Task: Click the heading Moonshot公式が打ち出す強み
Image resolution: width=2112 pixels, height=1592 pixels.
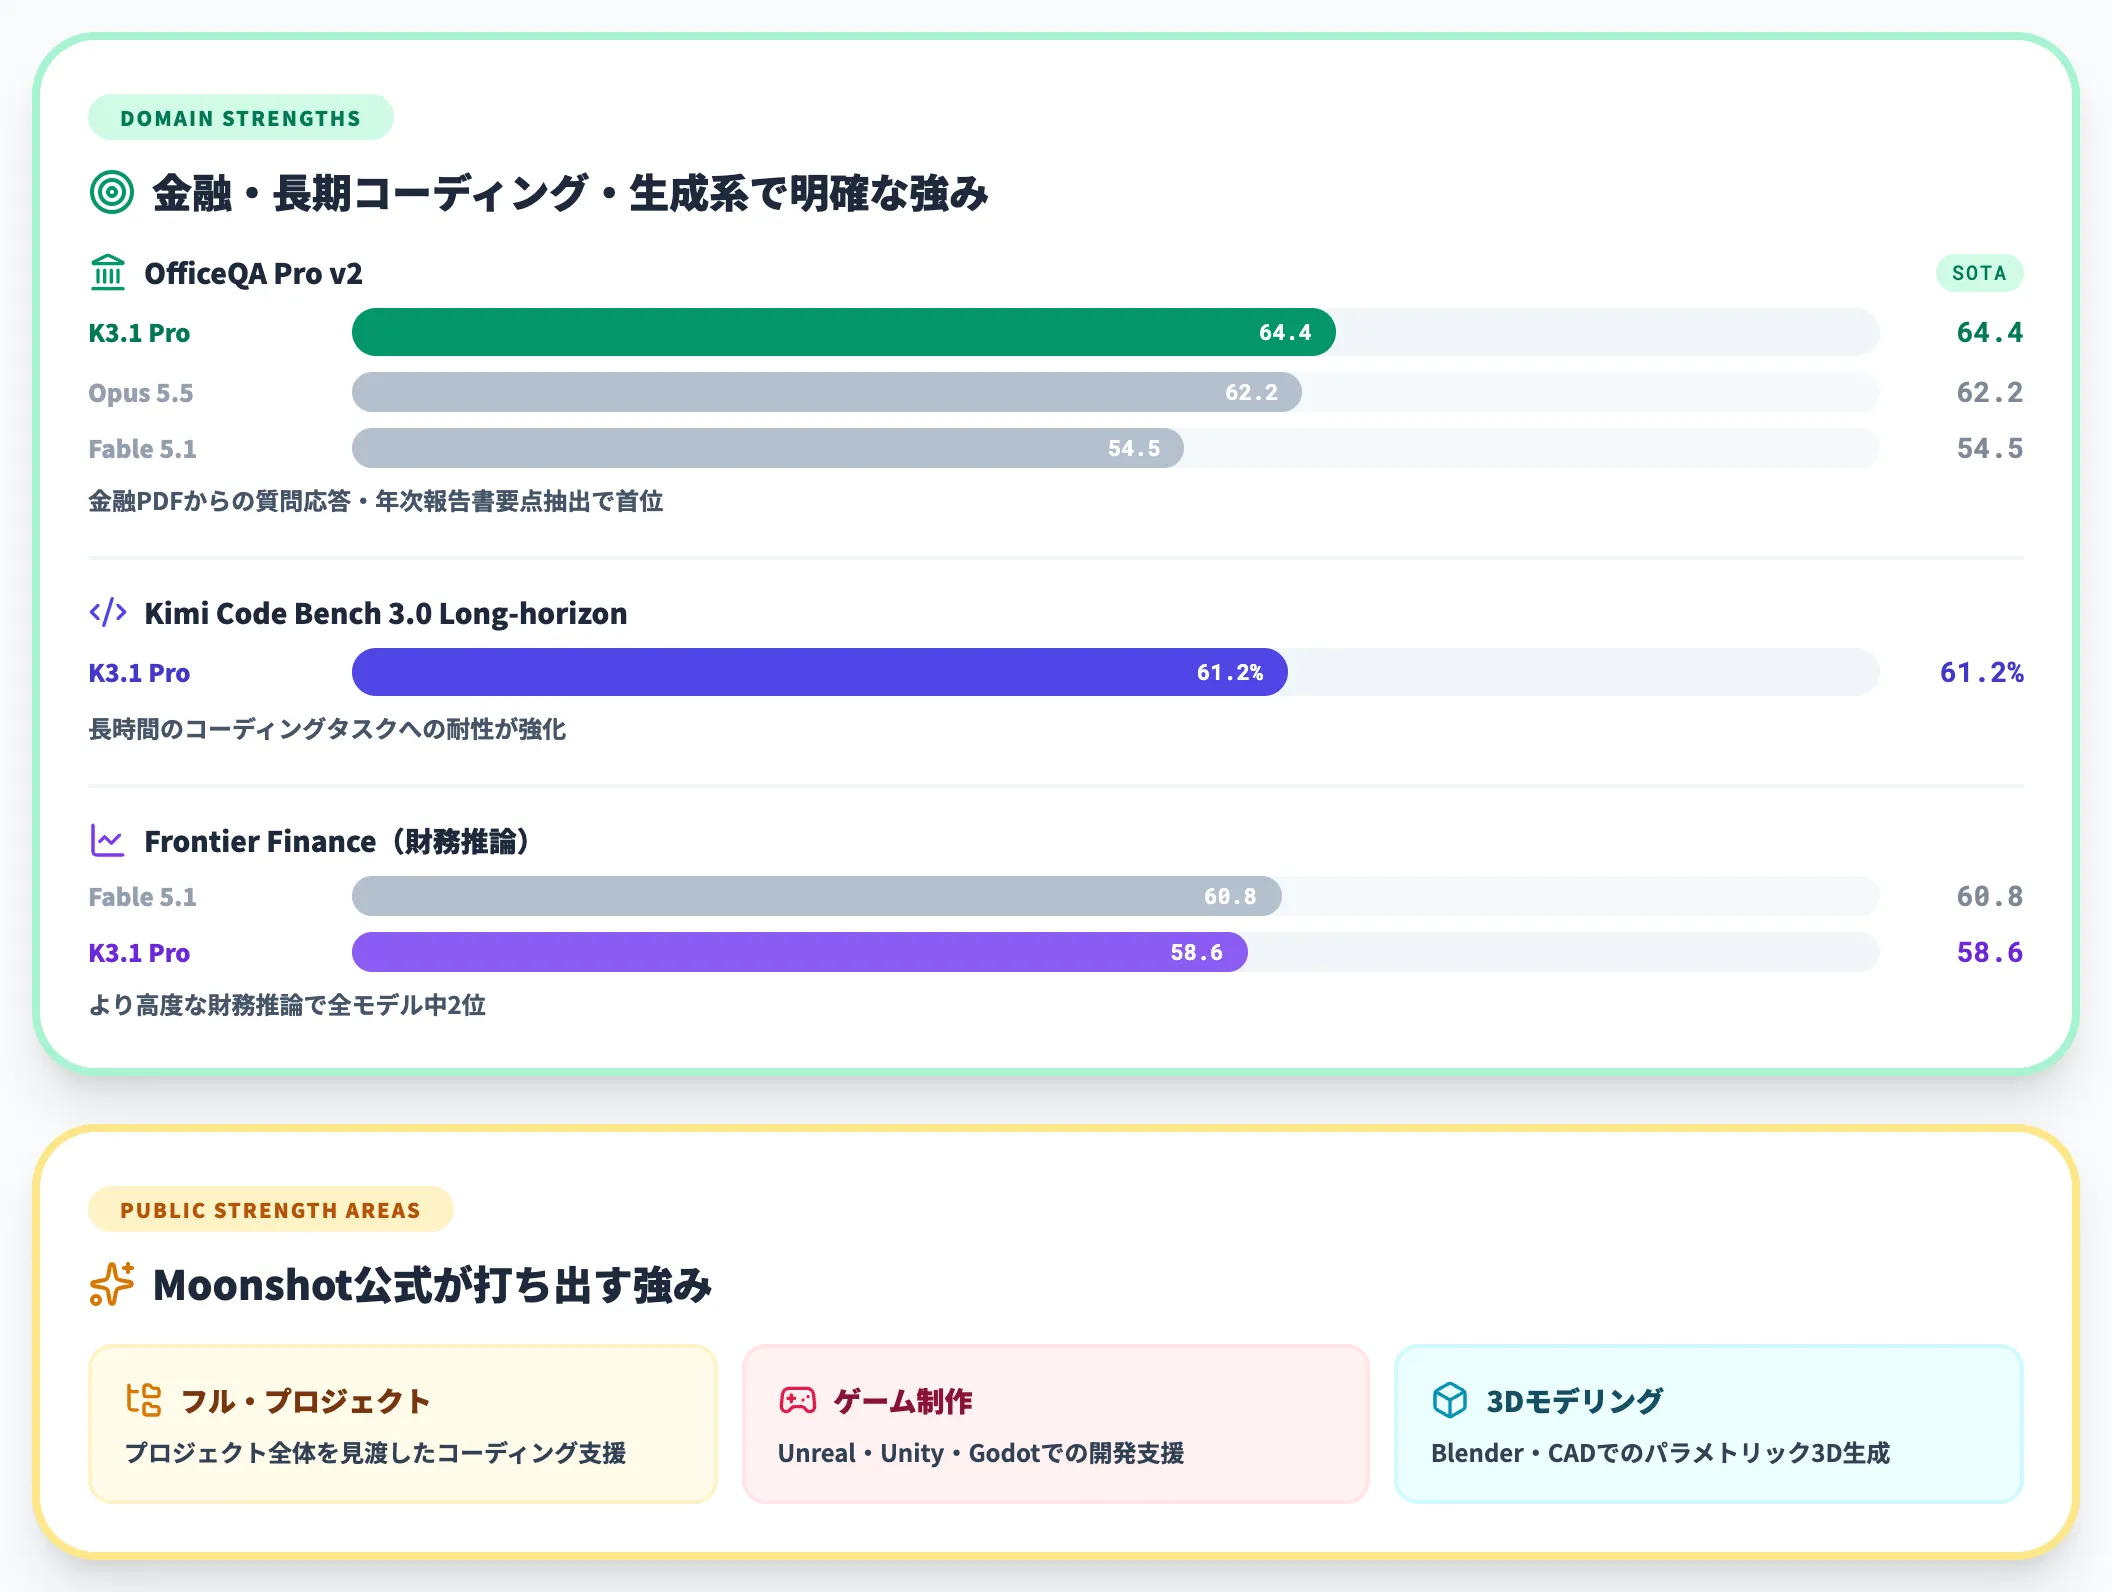Action: (432, 1285)
